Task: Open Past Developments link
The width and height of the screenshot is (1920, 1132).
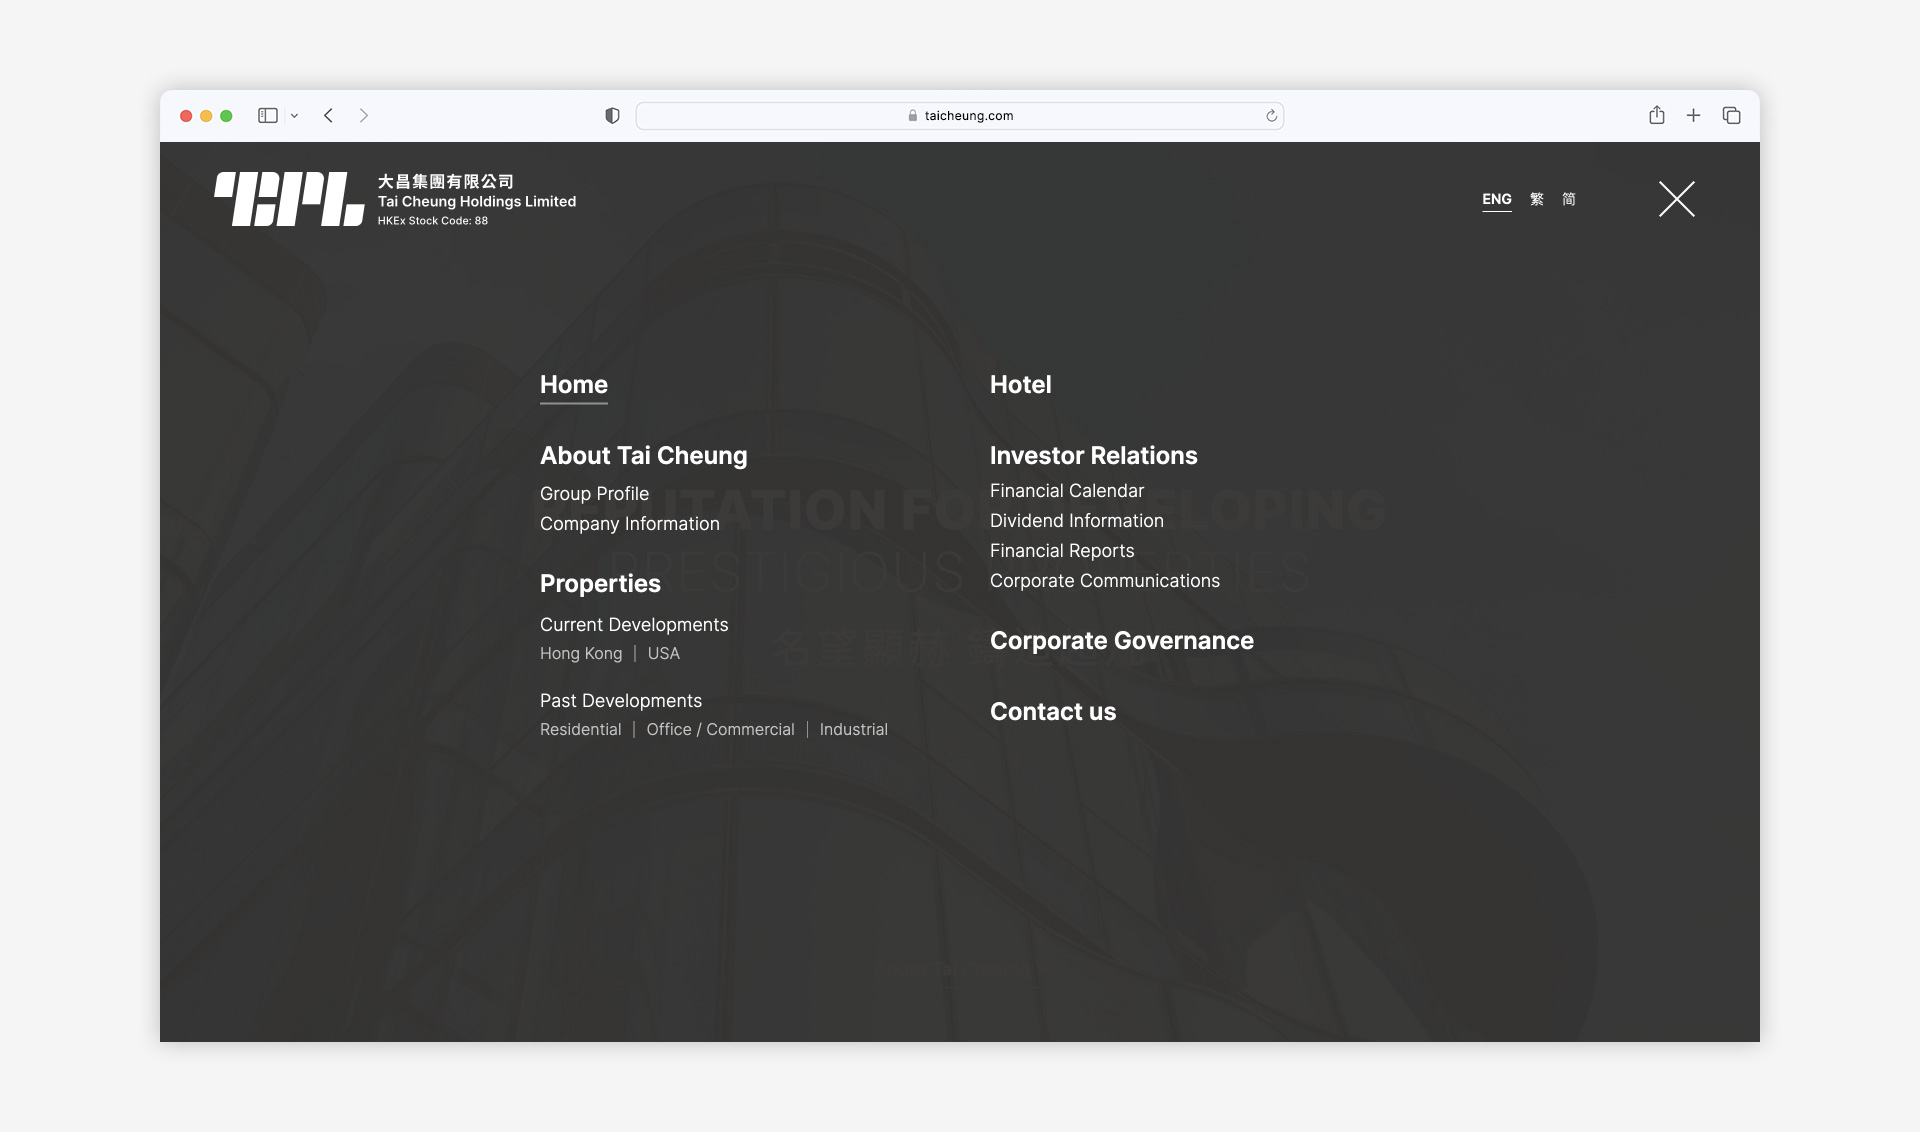Action: click(x=620, y=701)
